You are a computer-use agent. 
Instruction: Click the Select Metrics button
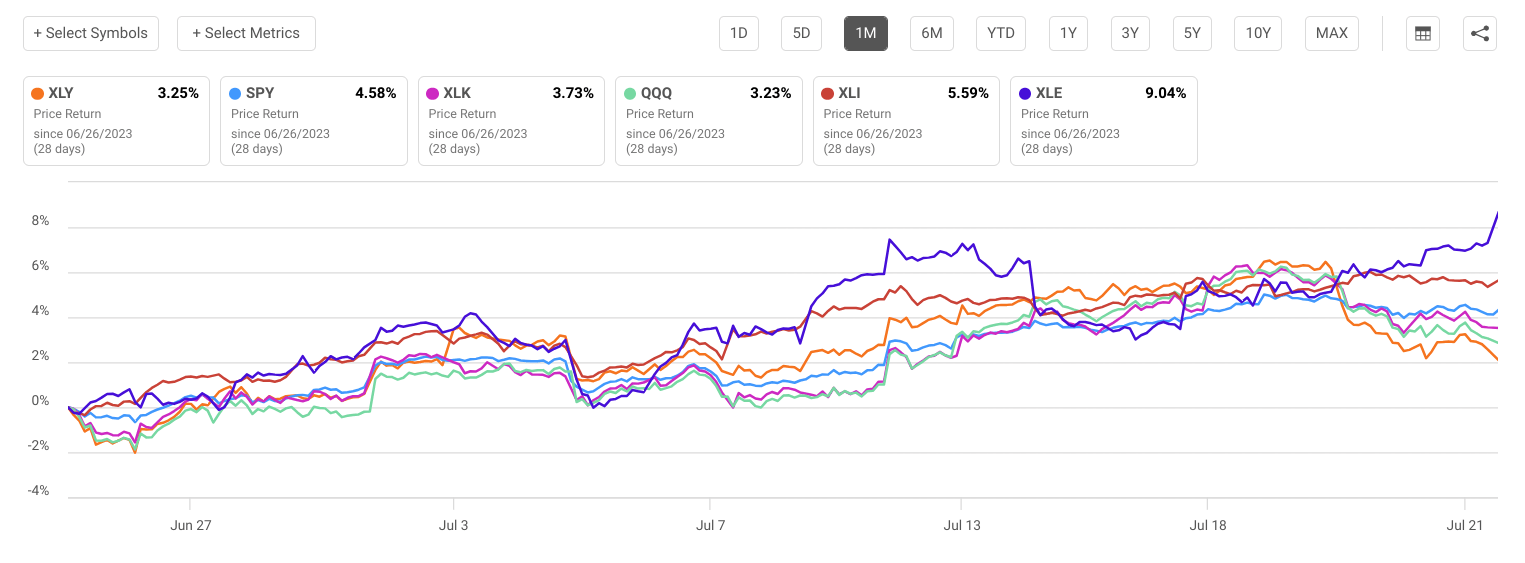click(x=246, y=33)
